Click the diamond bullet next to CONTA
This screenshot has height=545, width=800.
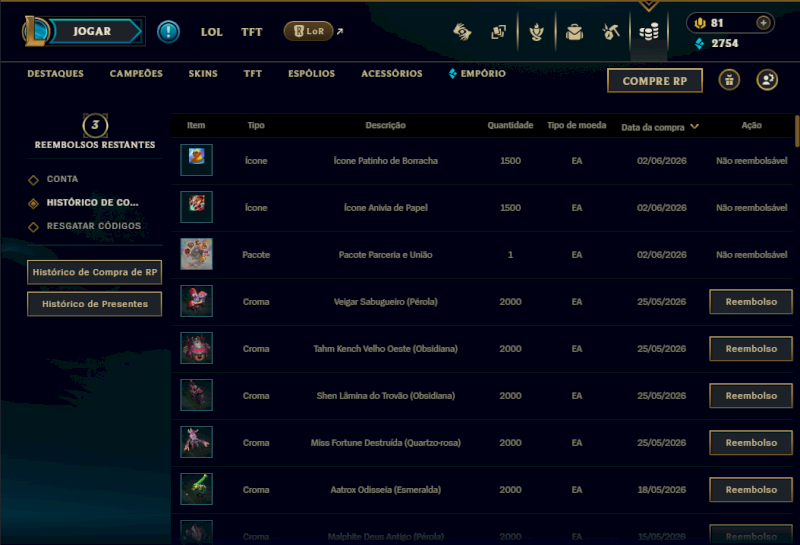pos(34,180)
